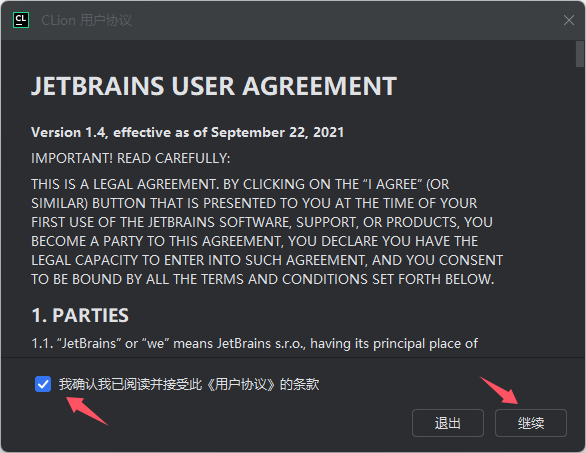Click the 退出 button to exit
586x453 pixels.
coord(448,423)
